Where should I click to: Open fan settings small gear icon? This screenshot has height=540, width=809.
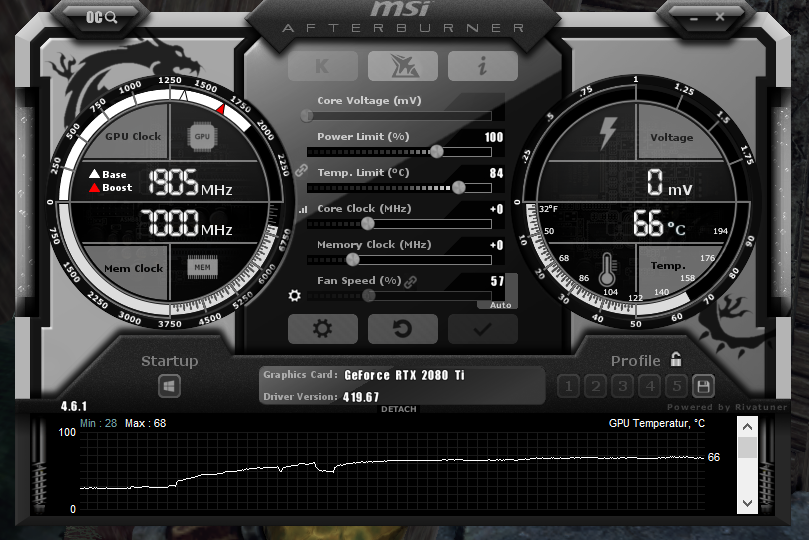point(295,296)
